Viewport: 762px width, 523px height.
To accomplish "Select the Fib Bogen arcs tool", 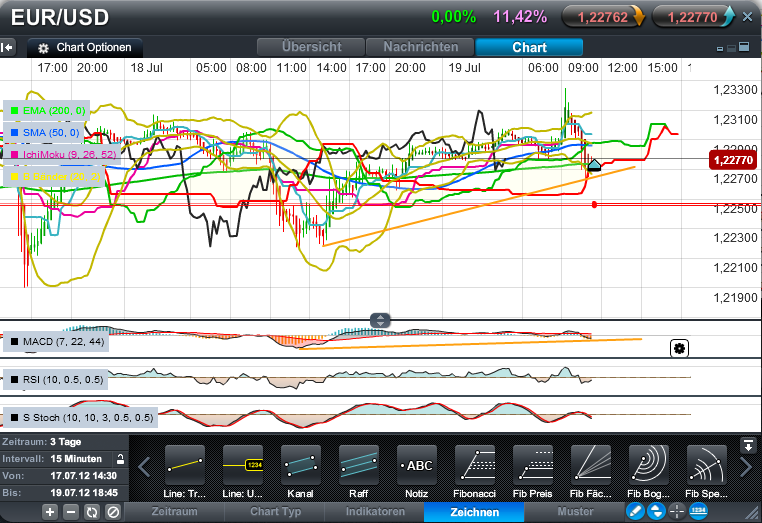I will [x=649, y=465].
